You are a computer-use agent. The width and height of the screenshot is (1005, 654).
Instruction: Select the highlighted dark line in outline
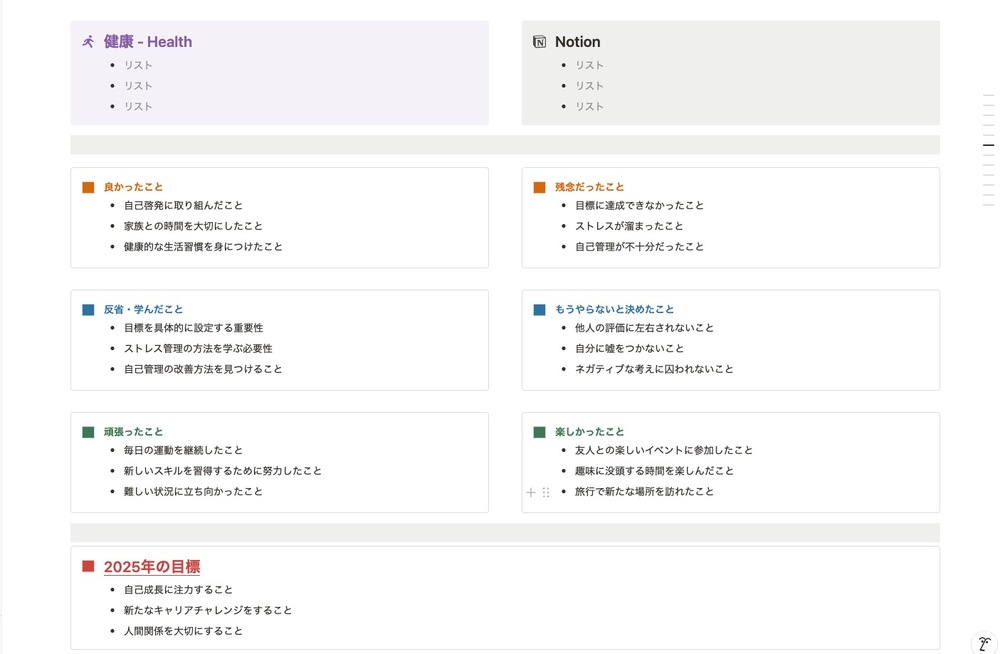click(988, 145)
